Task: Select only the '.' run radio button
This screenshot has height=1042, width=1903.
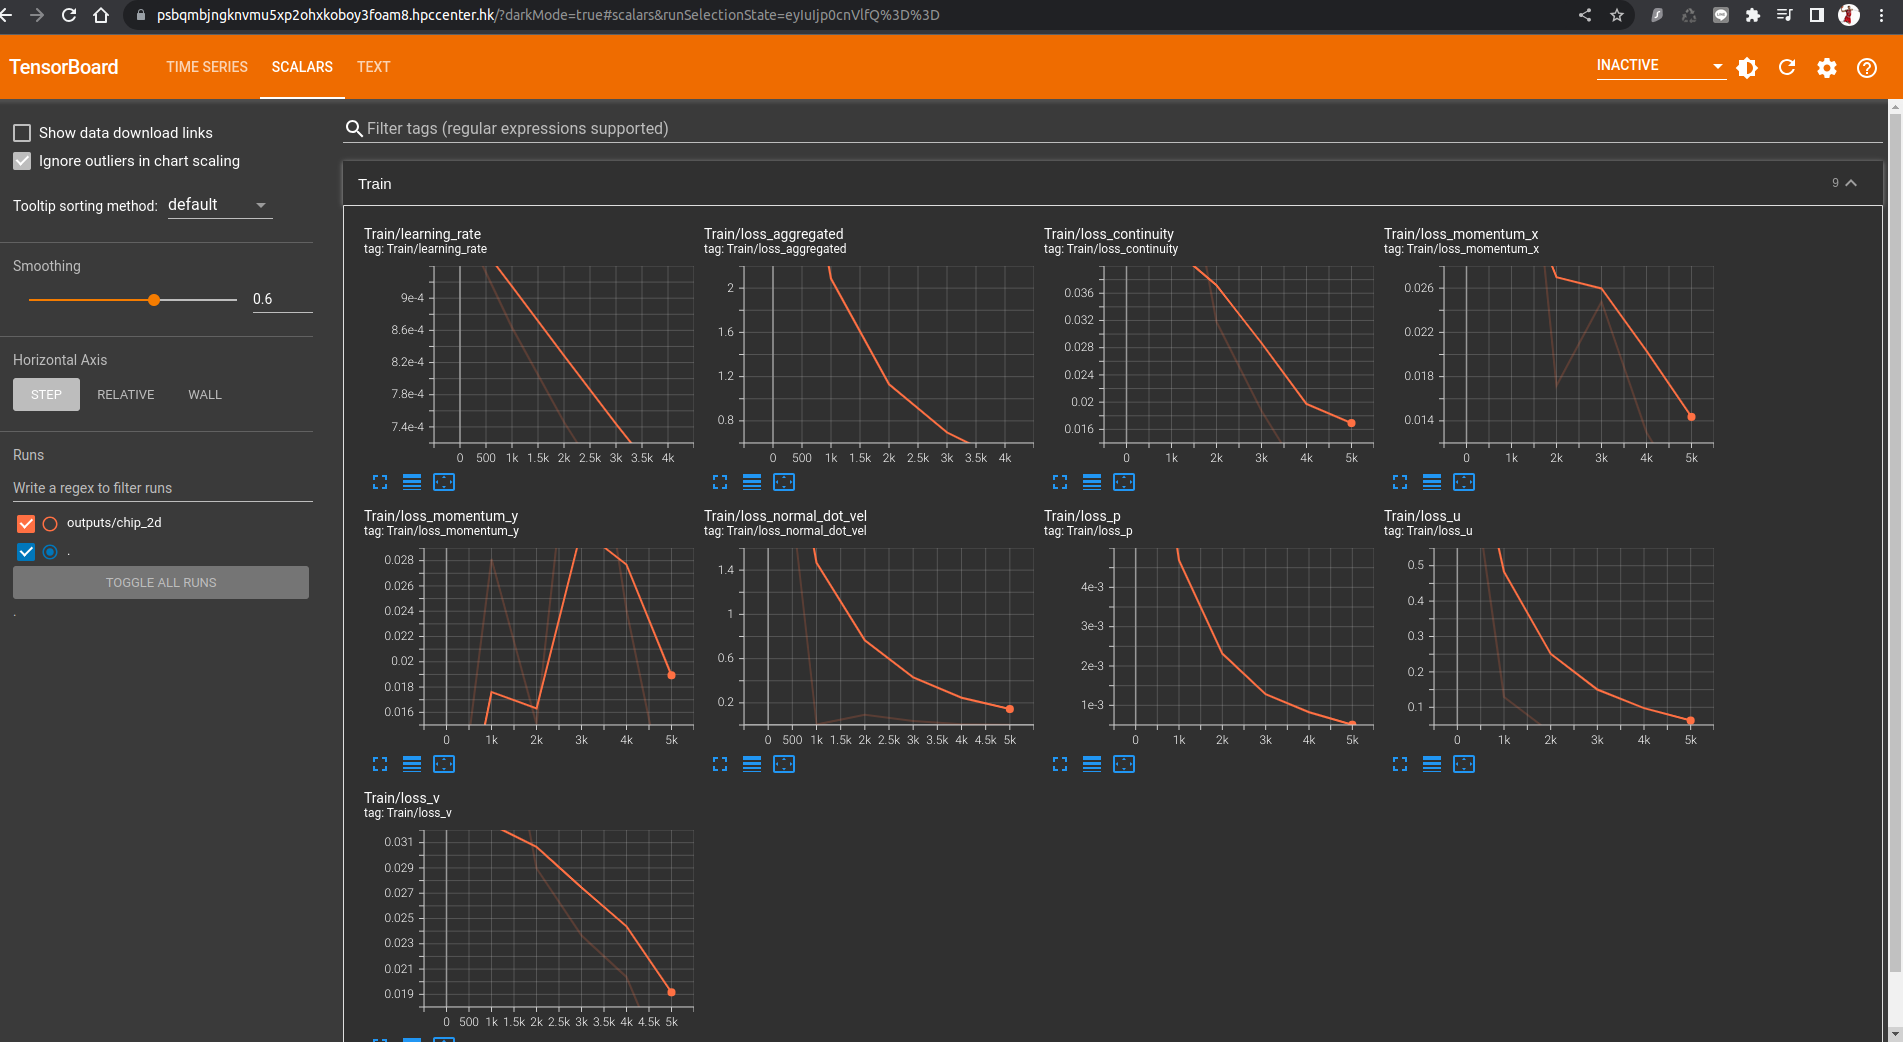Action: tap(50, 552)
